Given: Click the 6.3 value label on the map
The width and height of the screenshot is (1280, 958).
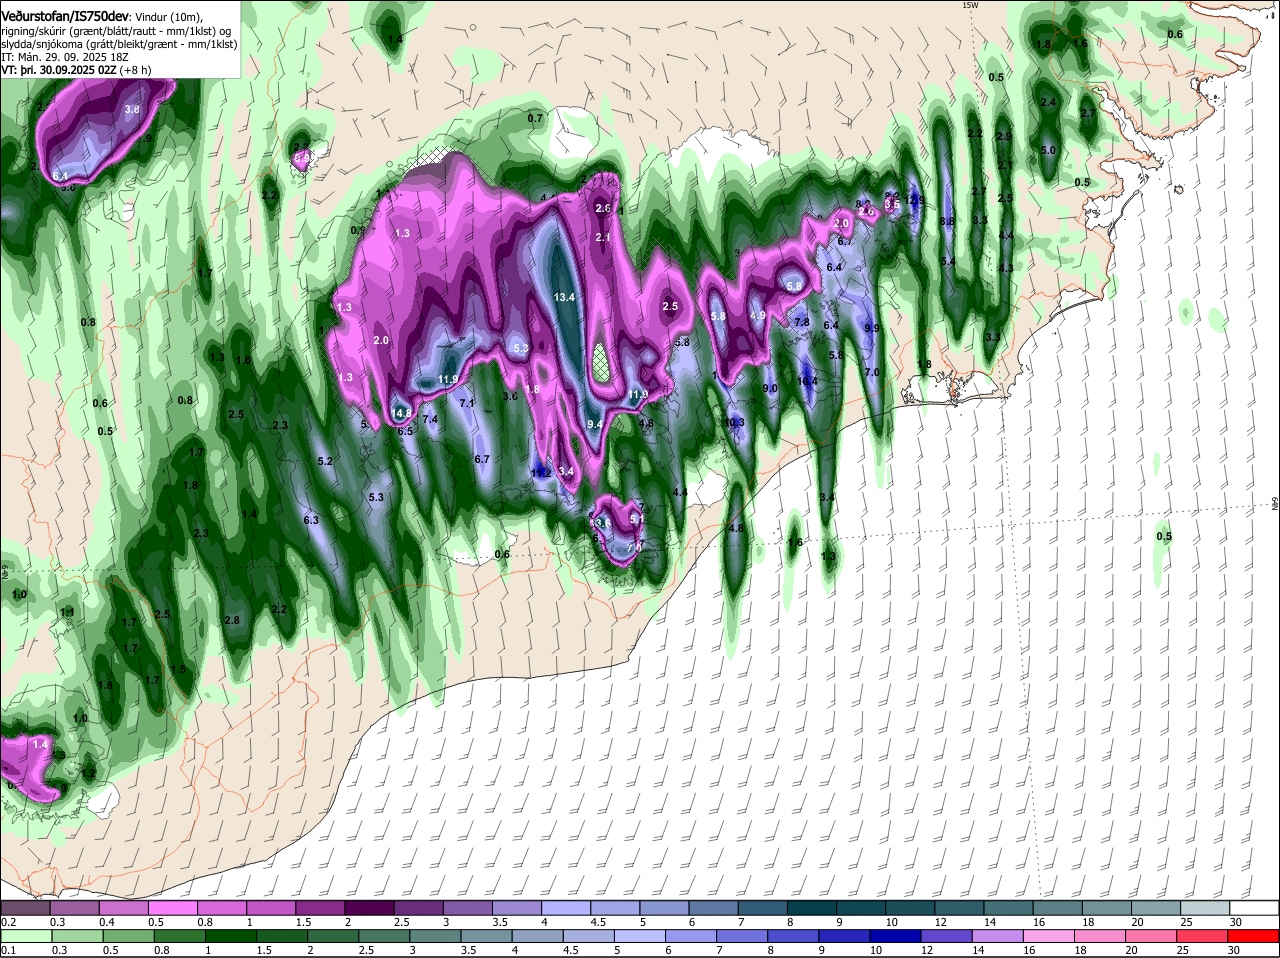Looking at the screenshot, I should coord(311,520).
